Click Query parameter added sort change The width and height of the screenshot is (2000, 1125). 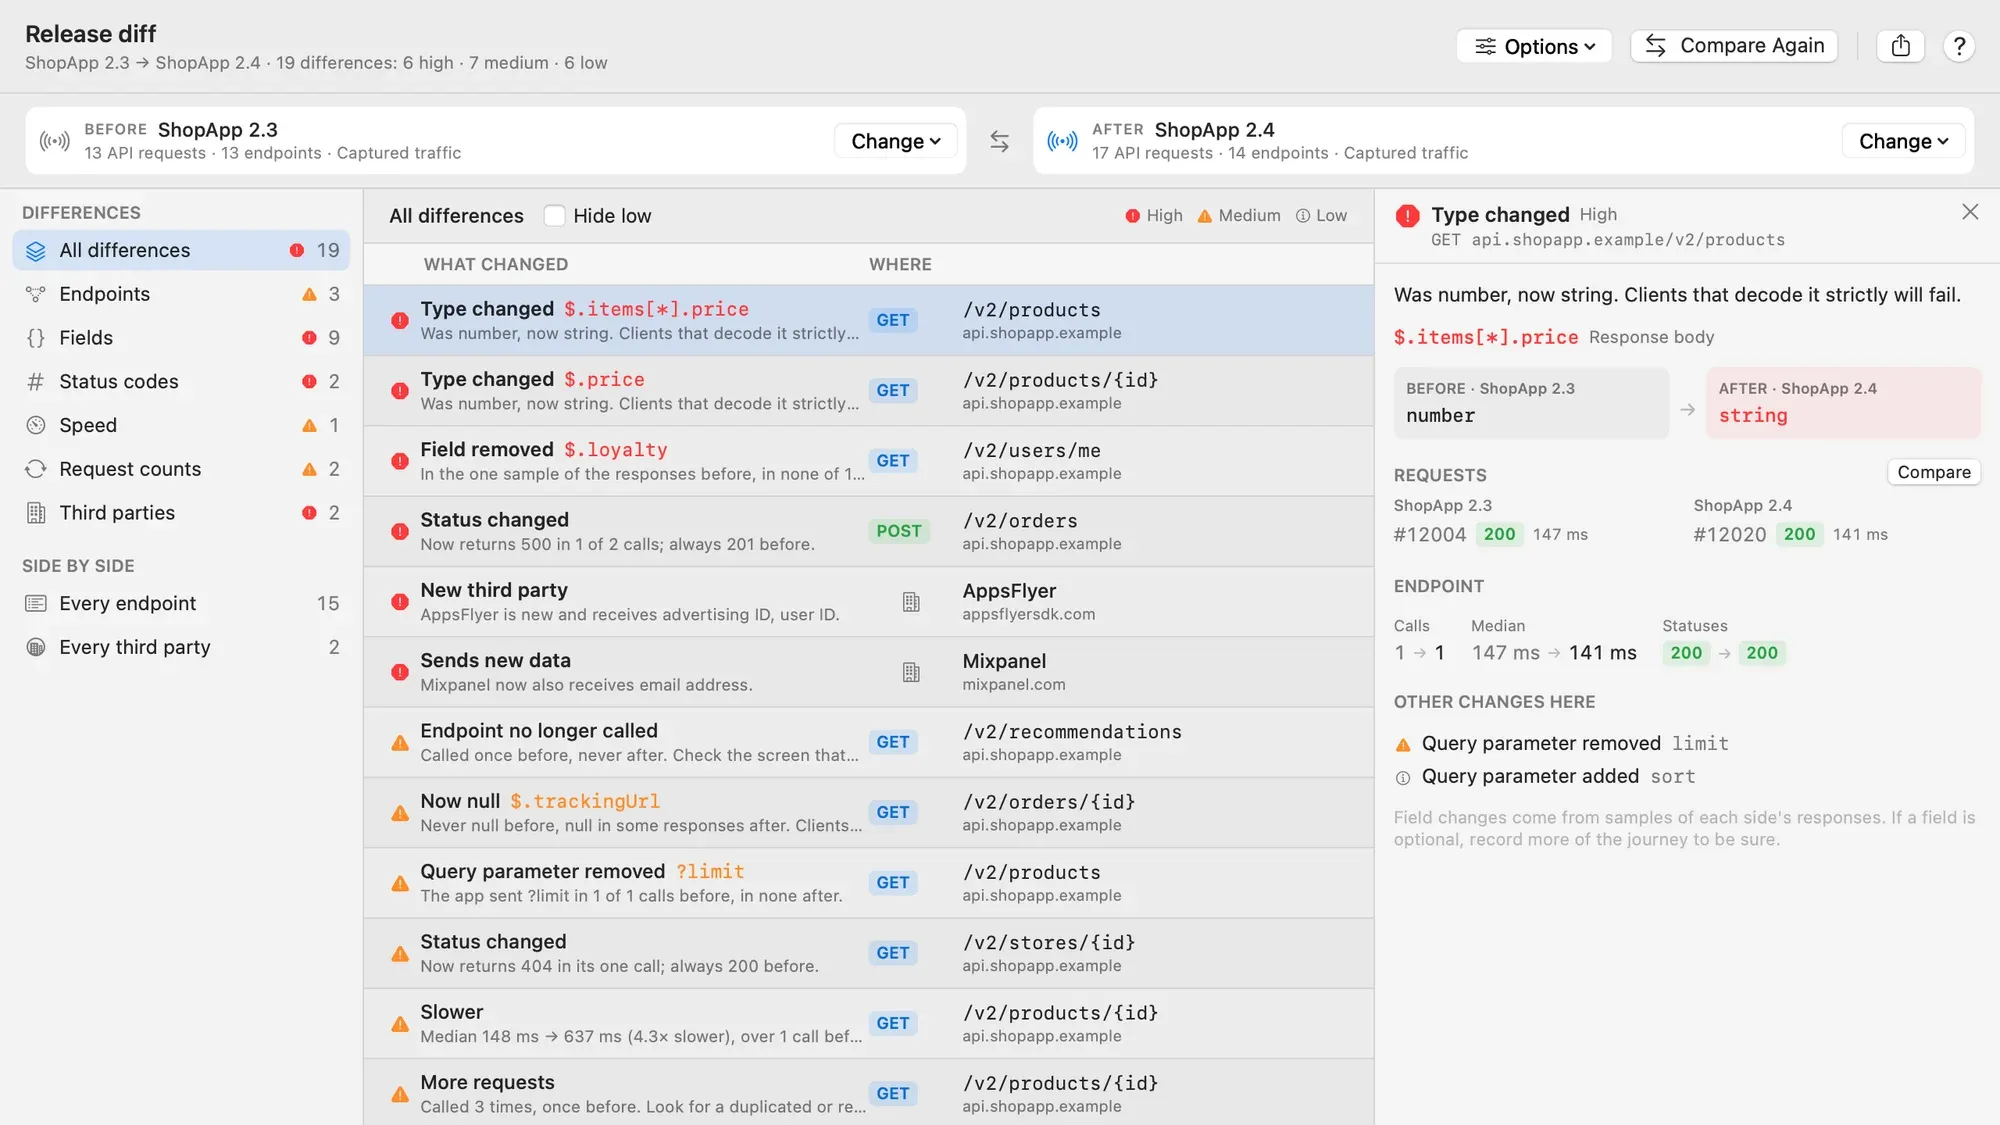pos(1545,776)
